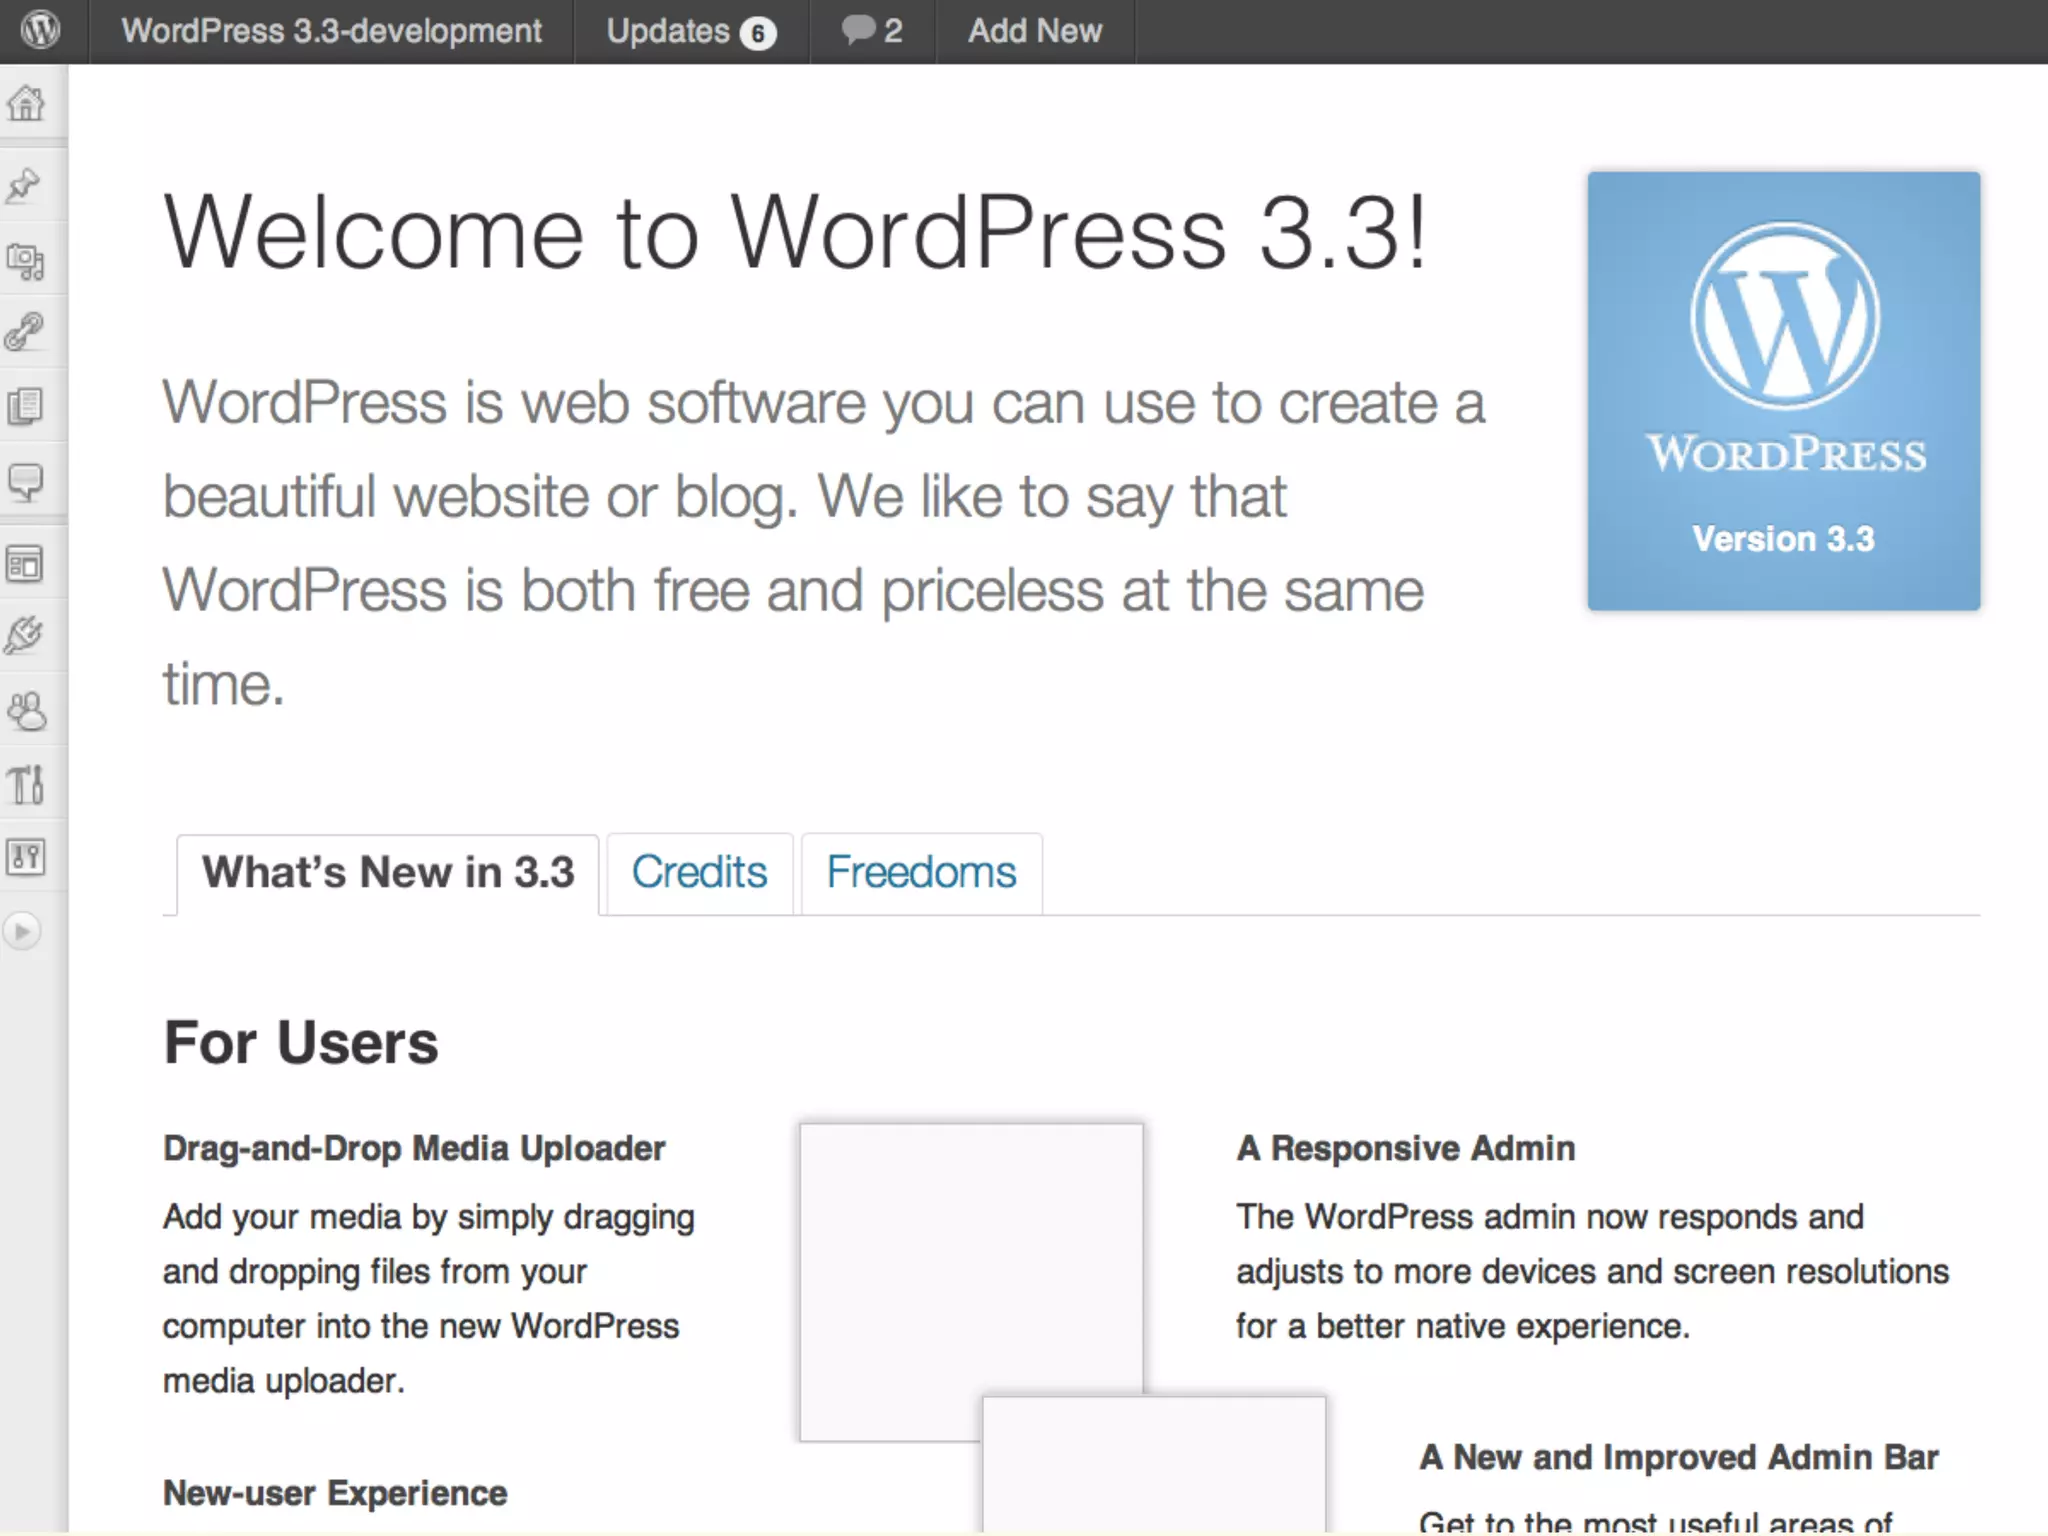Switch to the Credits tab

pos(699,872)
